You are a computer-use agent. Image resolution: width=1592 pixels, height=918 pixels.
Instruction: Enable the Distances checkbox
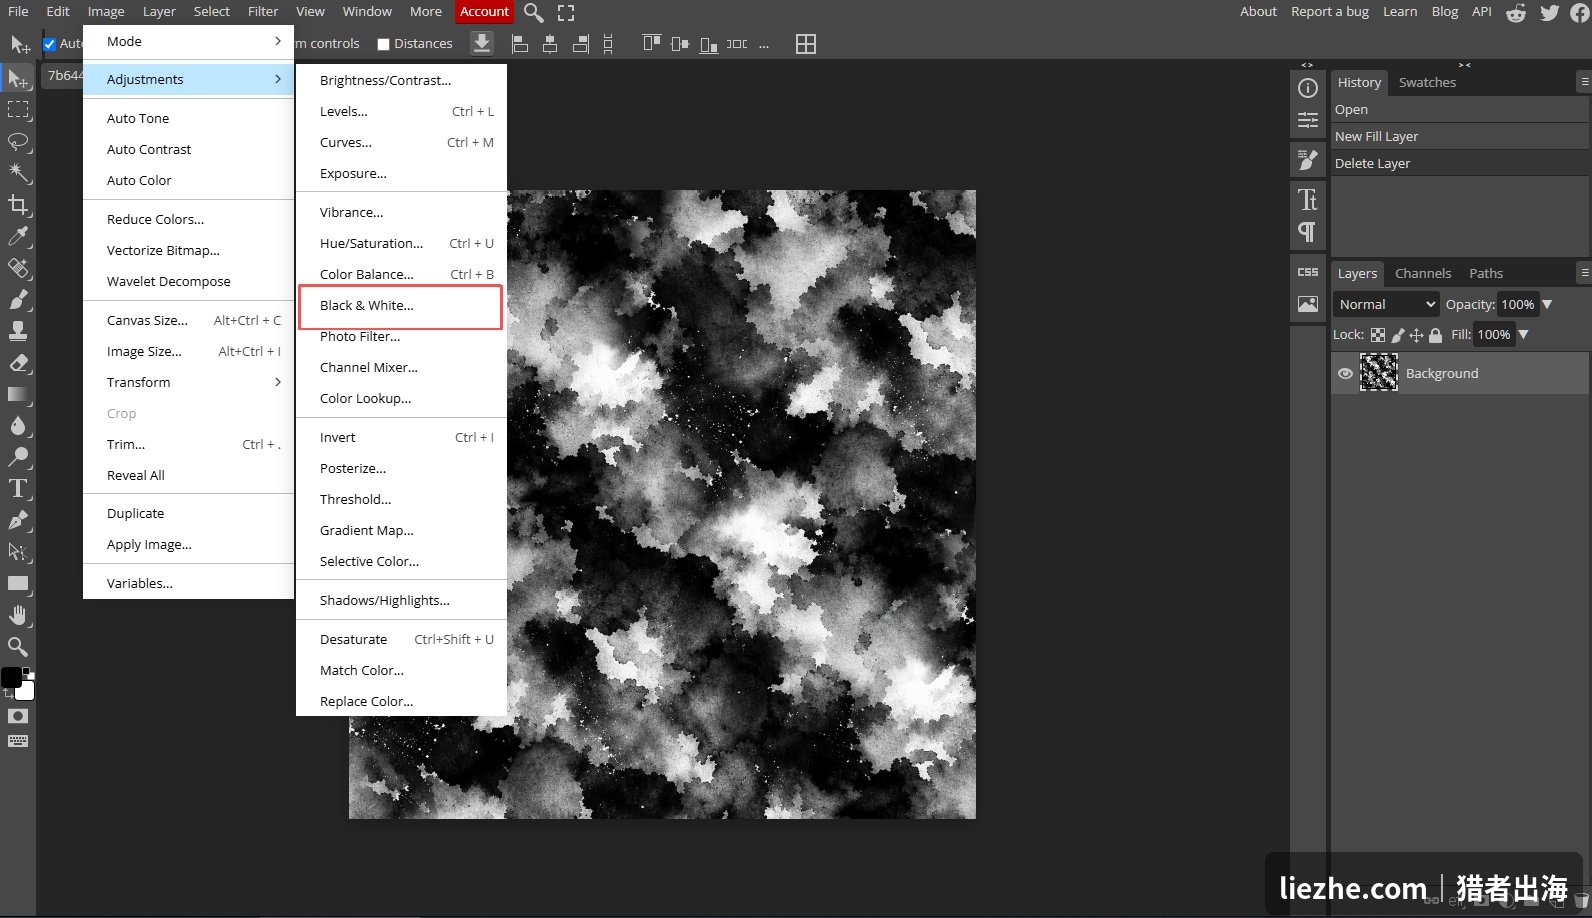click(x=383, y=44)
